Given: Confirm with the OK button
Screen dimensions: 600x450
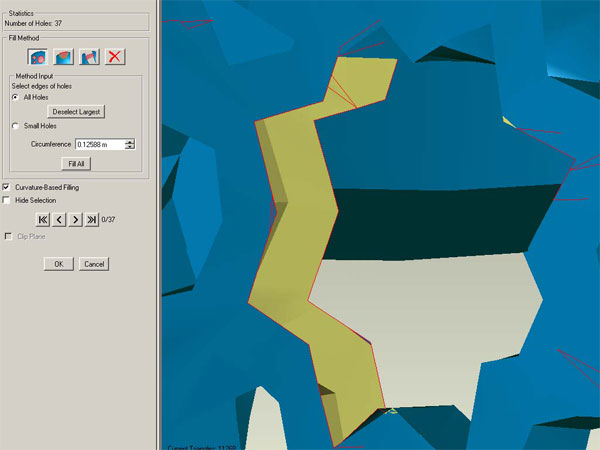Looking at the screenshot, I should click(57, 264).
